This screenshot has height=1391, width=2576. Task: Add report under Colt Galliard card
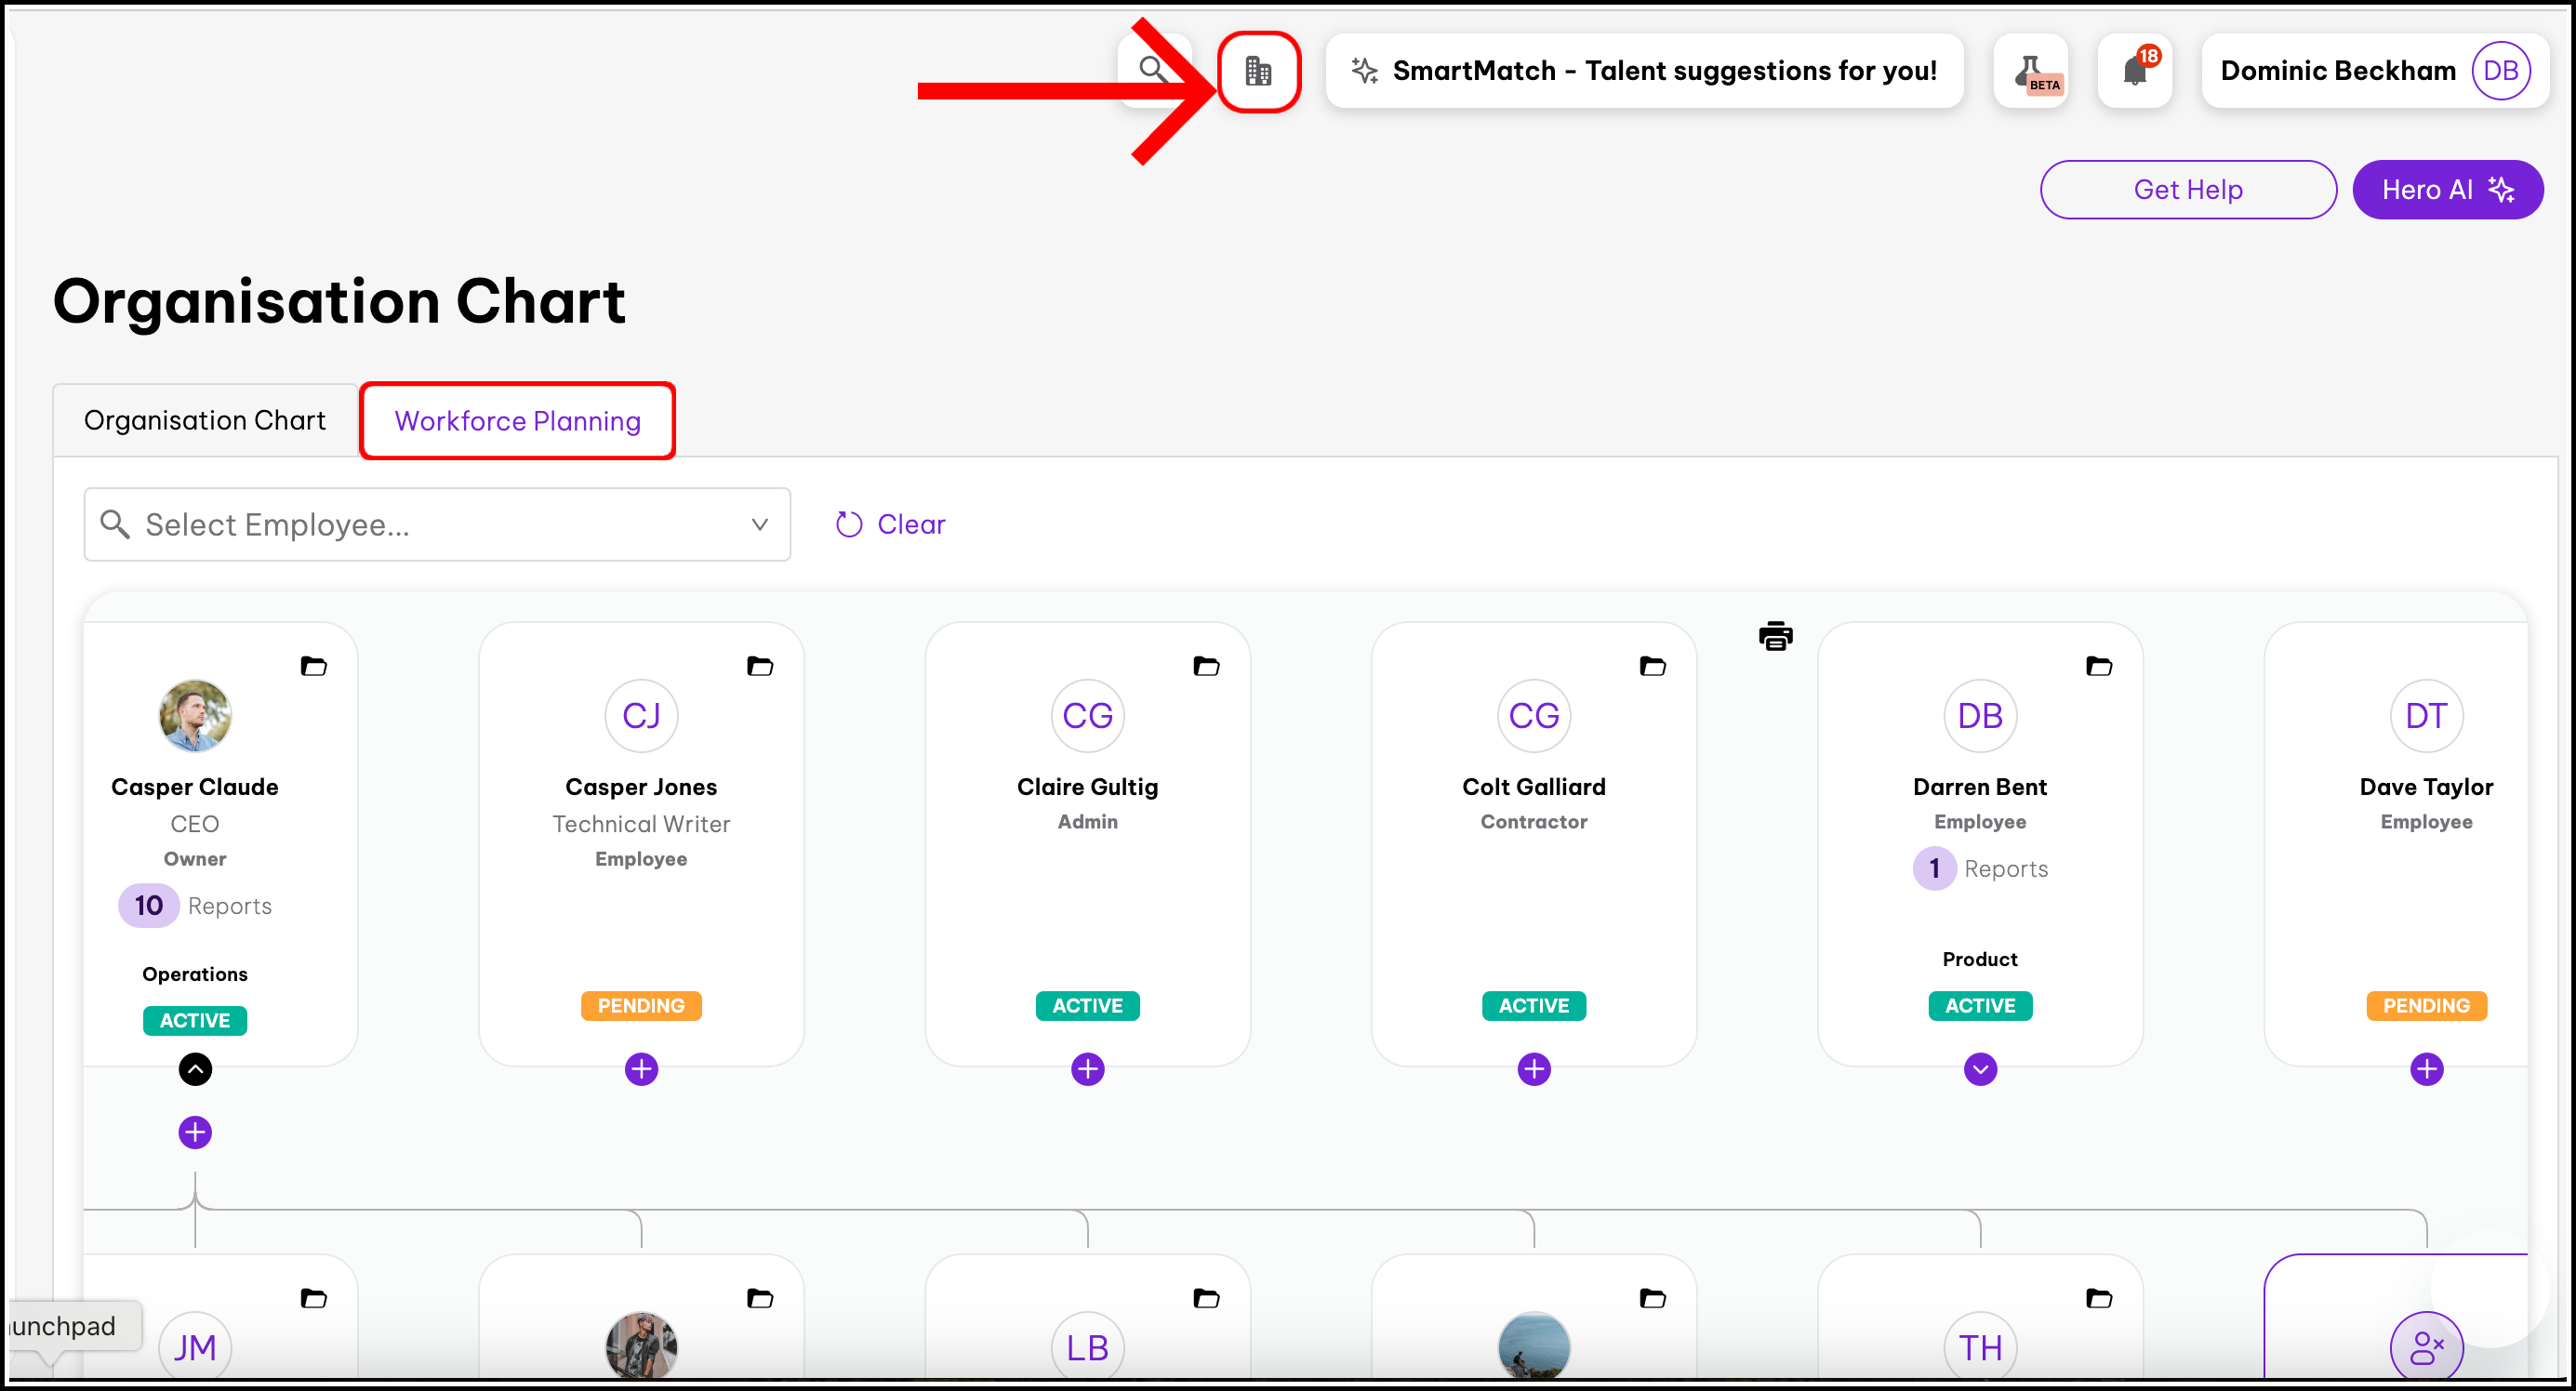[x=1533, y=1069]
